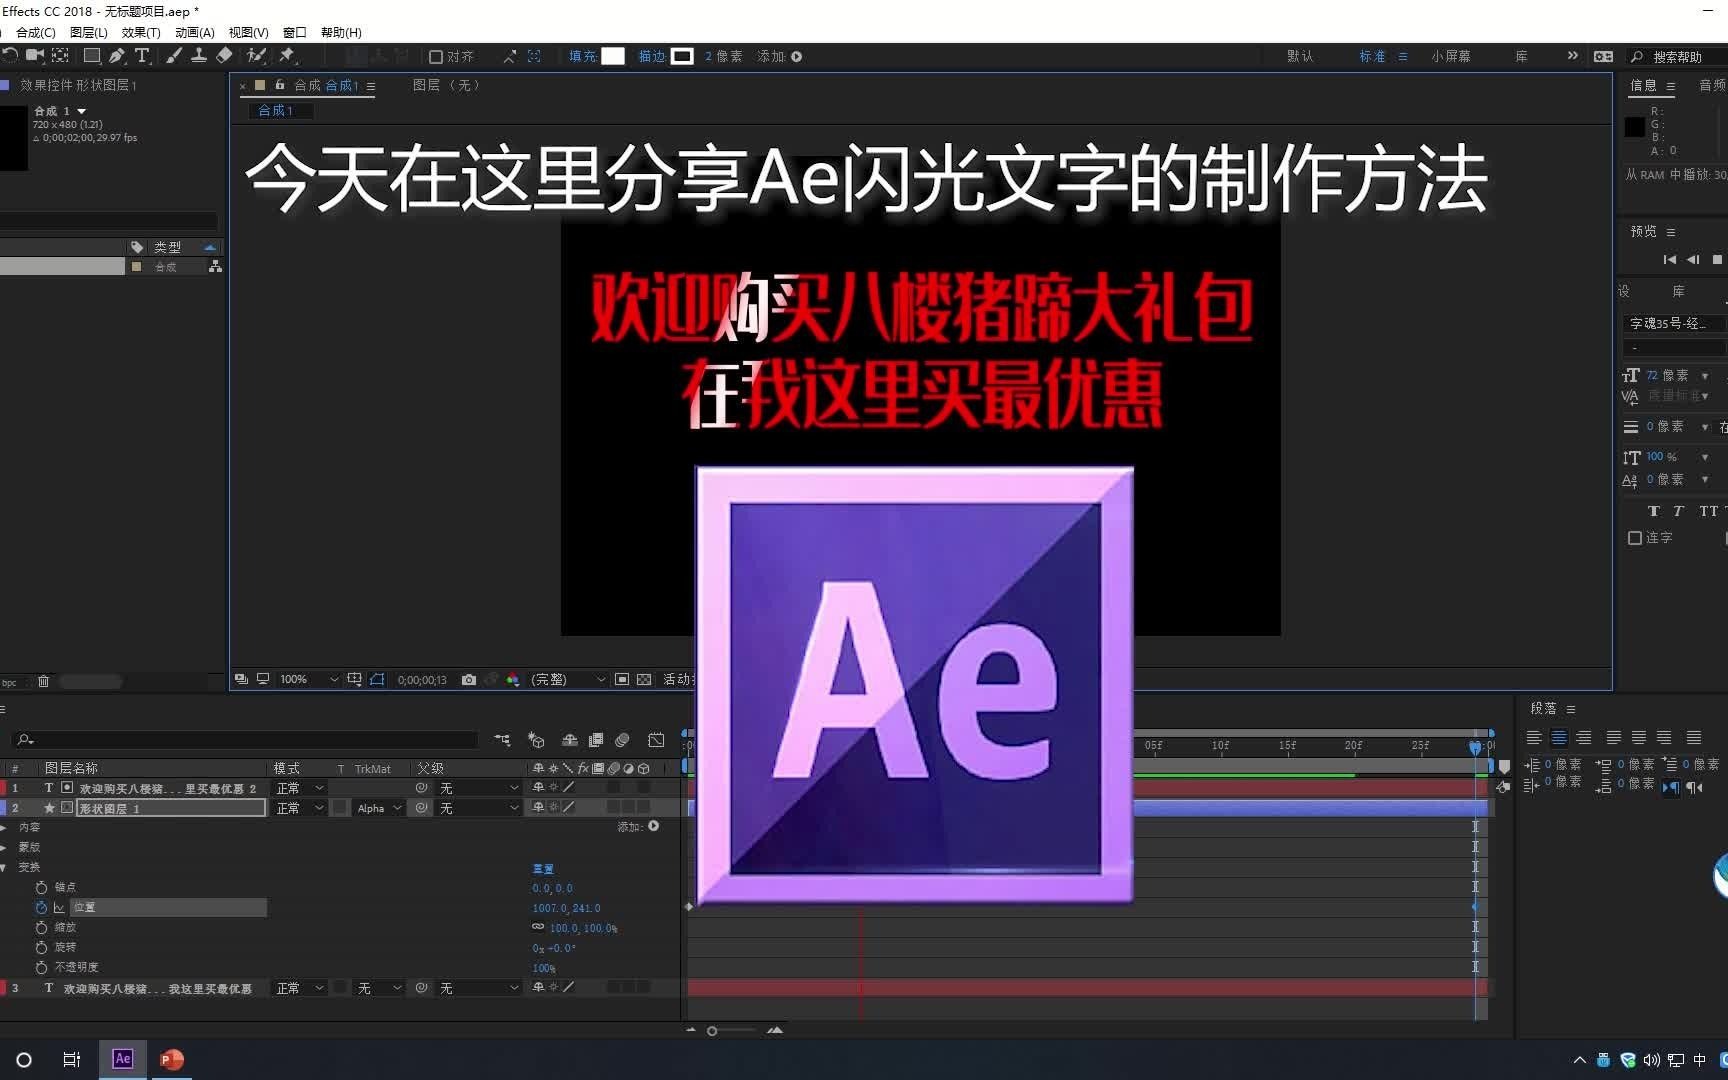The width and height of the screenshot is (1728, 1080).
Task: Expand the 内容 group of the shape layer
Action: [6, 827]
